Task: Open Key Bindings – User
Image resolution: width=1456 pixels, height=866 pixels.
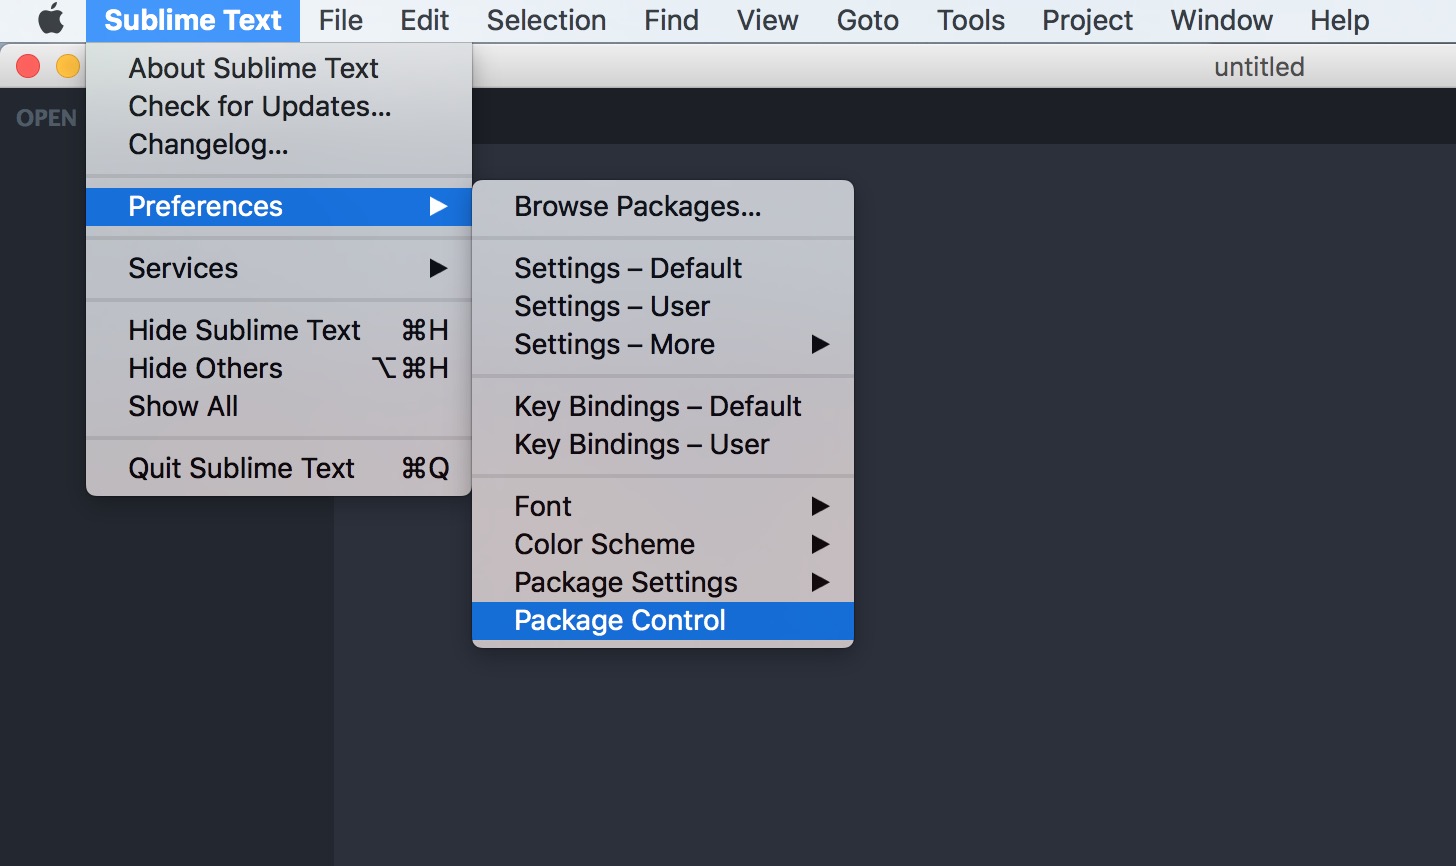Action: (662, 444)
